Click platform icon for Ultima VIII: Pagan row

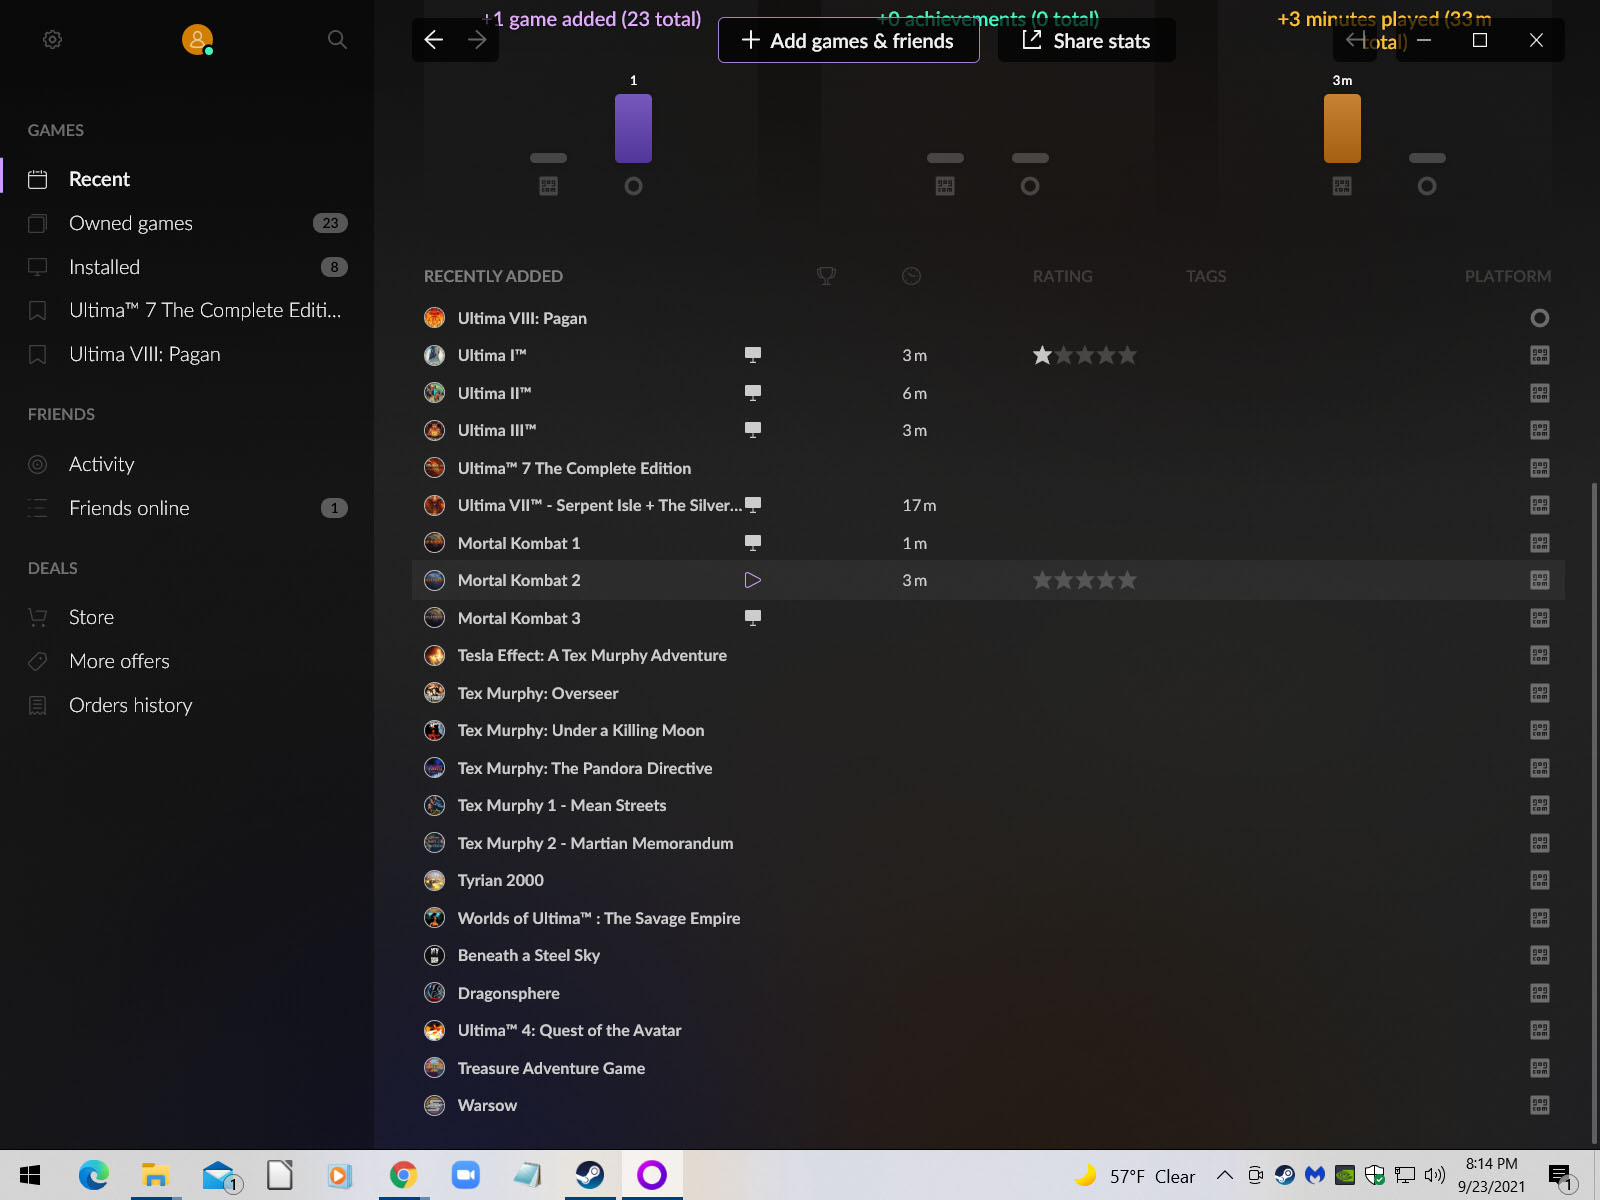point(1540,318)
